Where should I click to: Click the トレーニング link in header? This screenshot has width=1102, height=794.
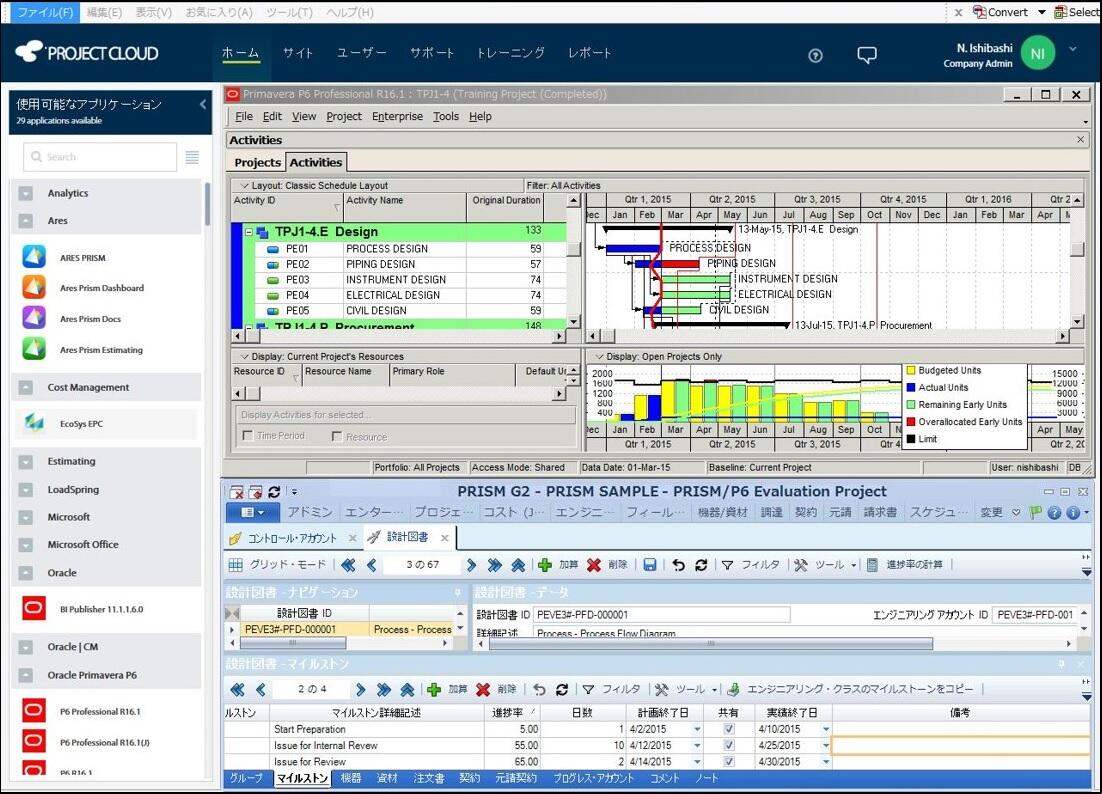pyautogui.click(x=510, y=53)
